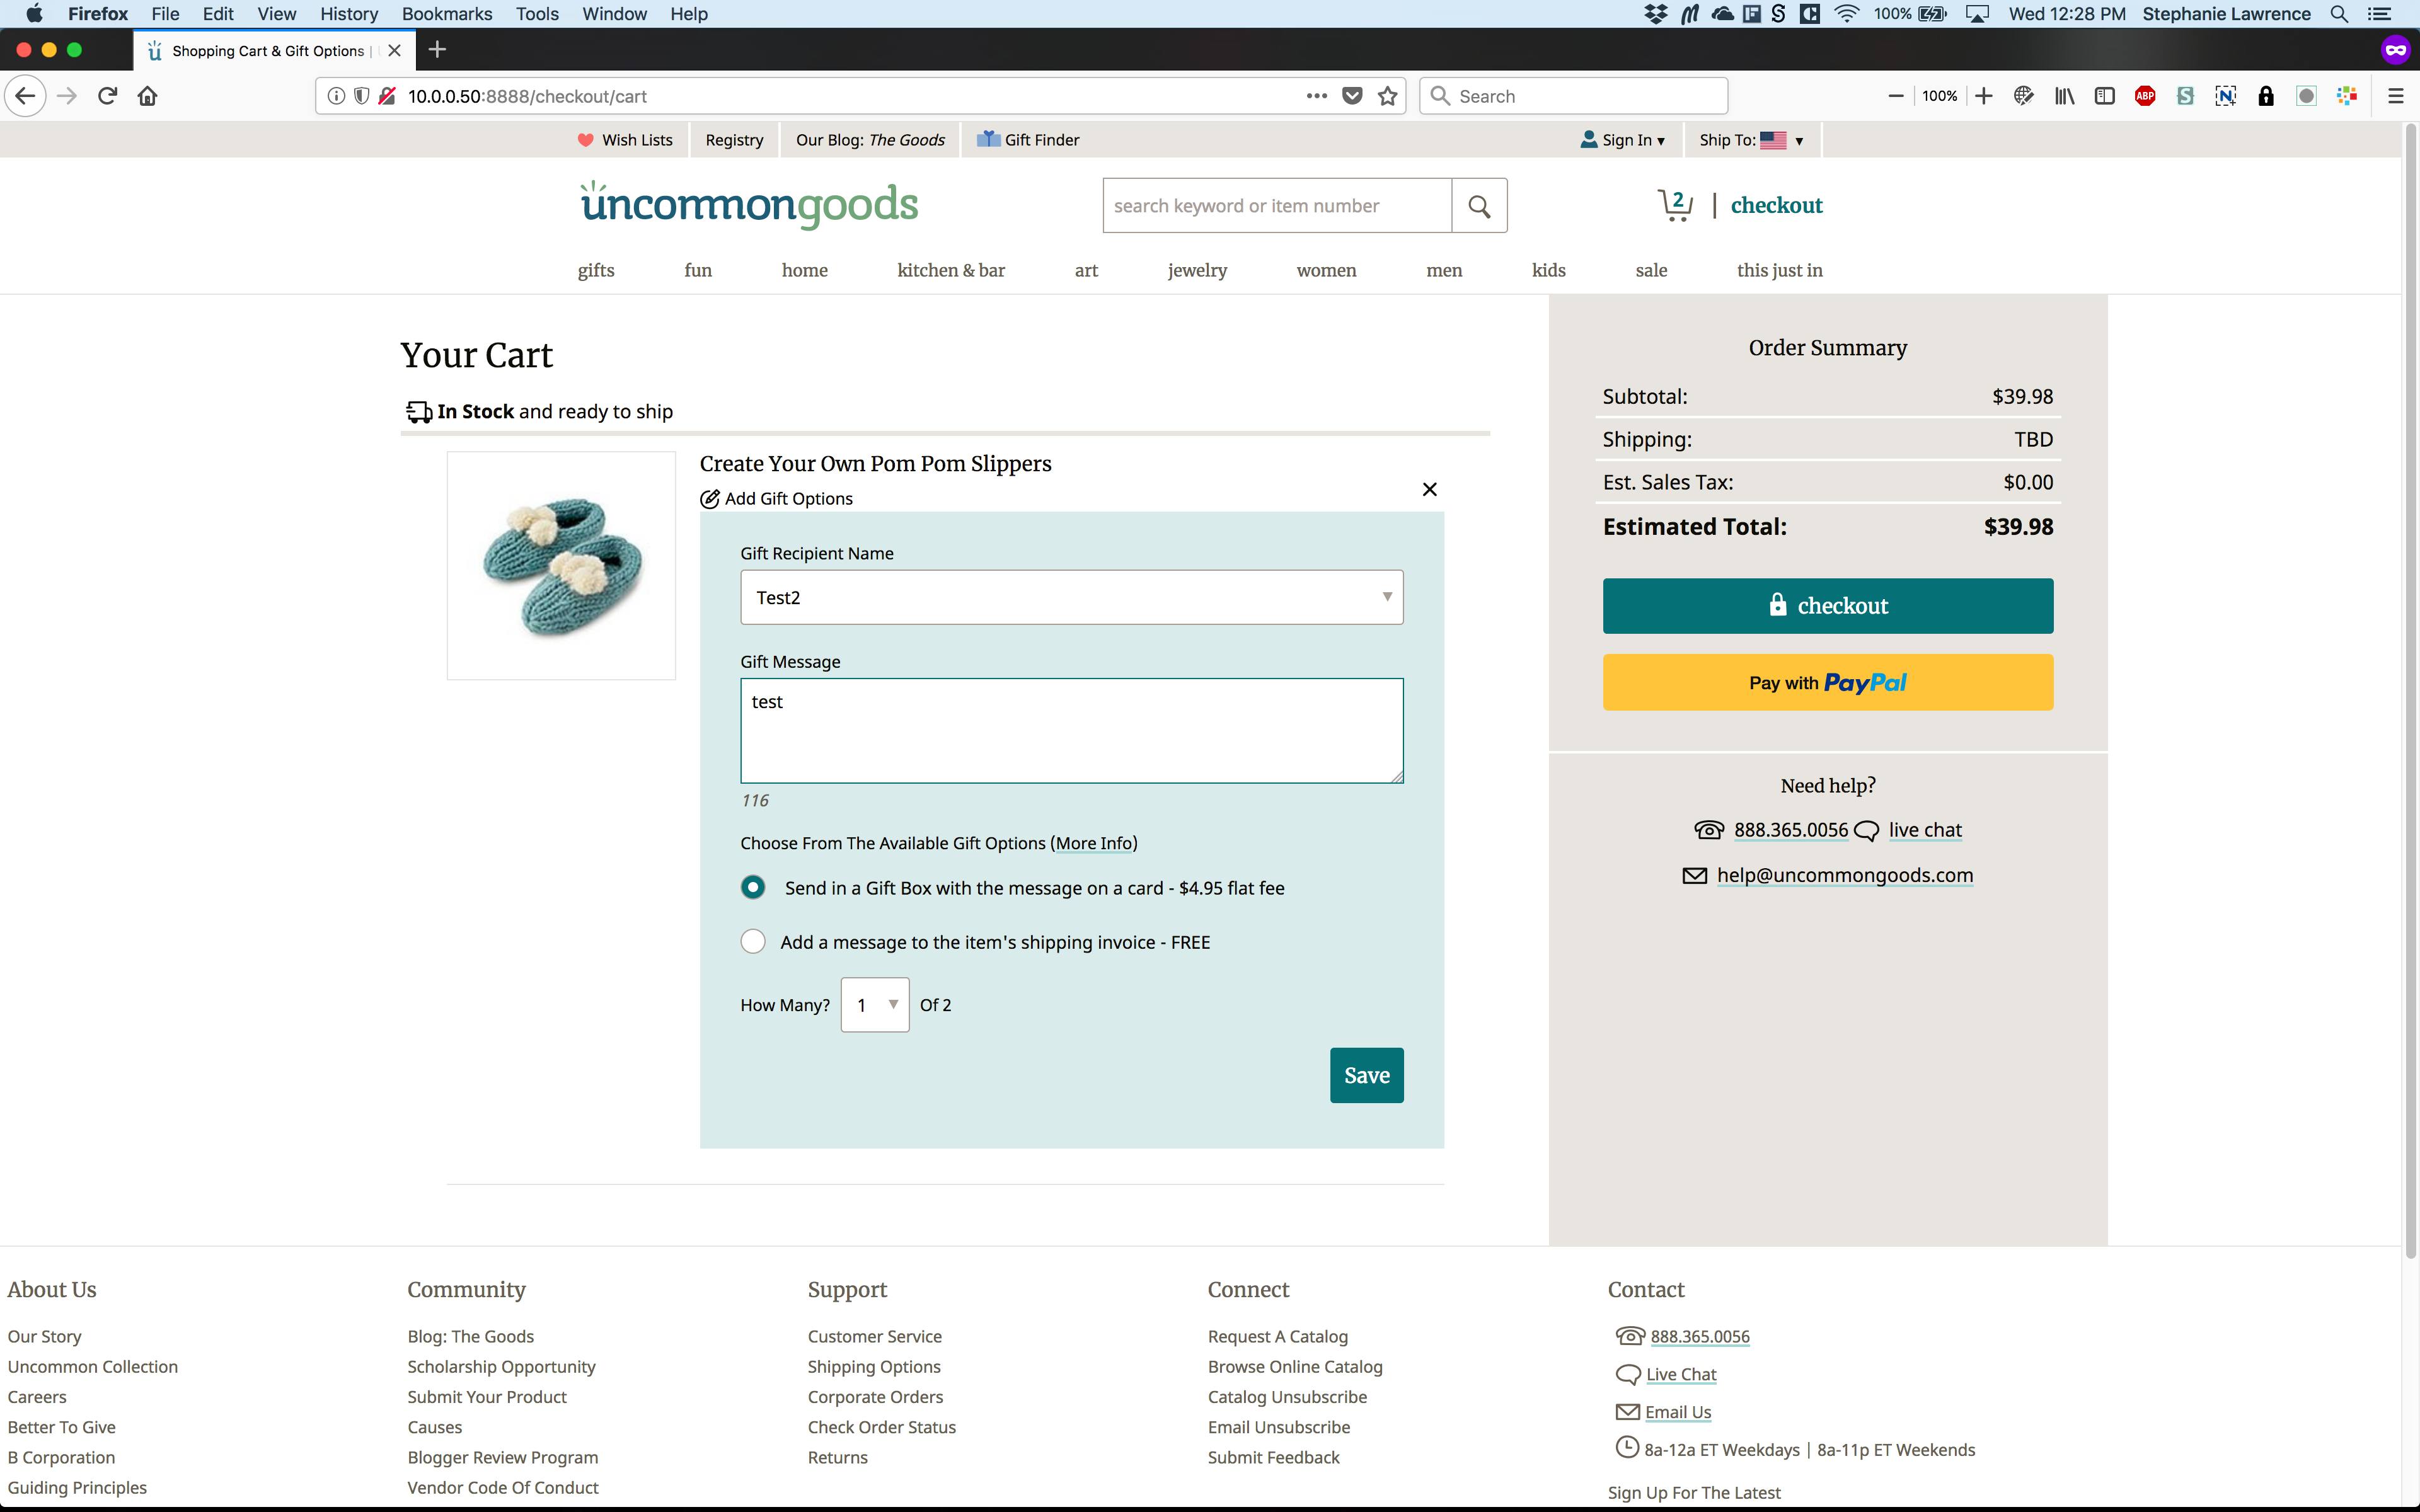
Task: Go to kitchen & bar category
Action: click(x=950, y=270)
